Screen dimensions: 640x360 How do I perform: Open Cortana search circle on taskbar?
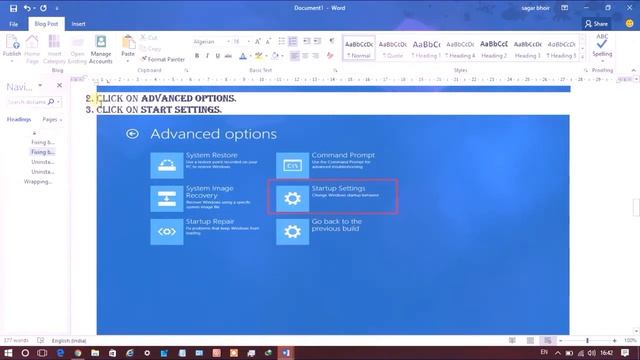pyautogui.click(x=25, y=353)
